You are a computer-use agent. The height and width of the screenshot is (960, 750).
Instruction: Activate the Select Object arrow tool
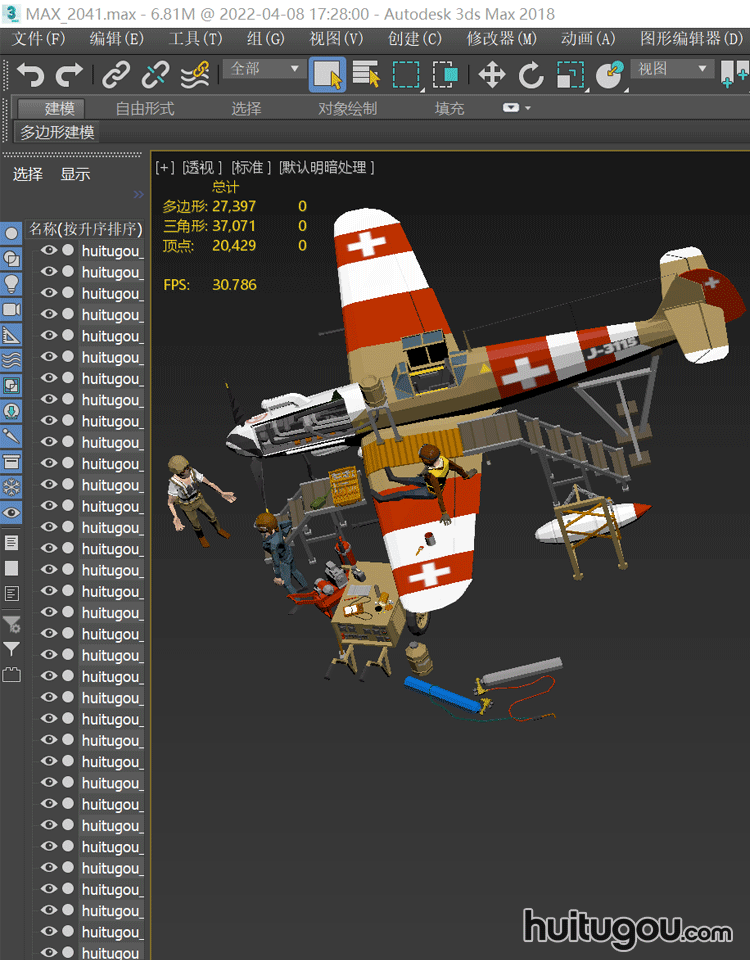click(x=327, y=75)
